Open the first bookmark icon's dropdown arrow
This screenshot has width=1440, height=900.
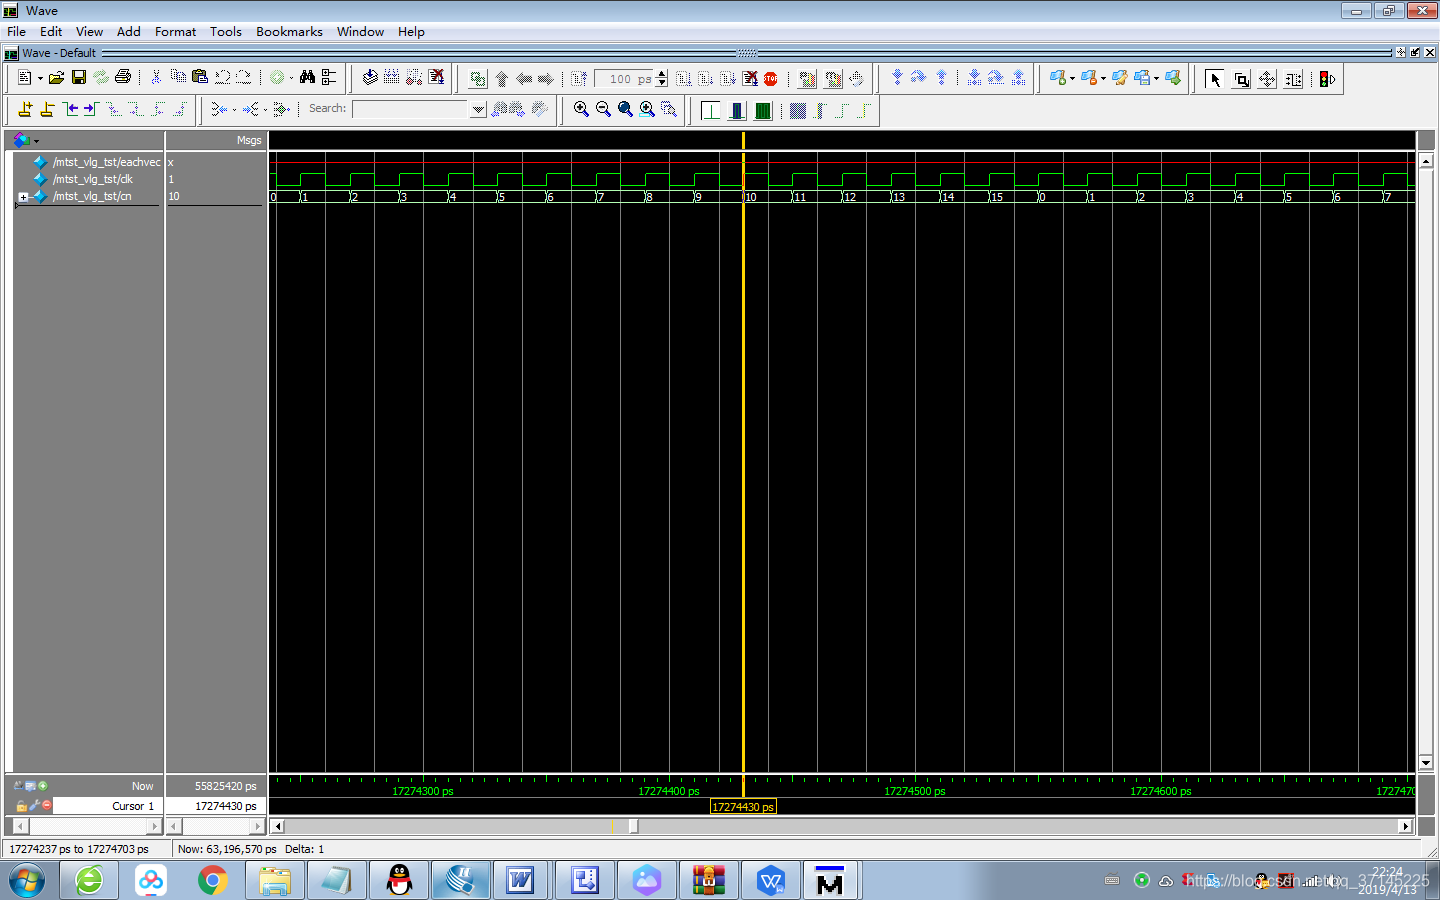click(1072, 78)
